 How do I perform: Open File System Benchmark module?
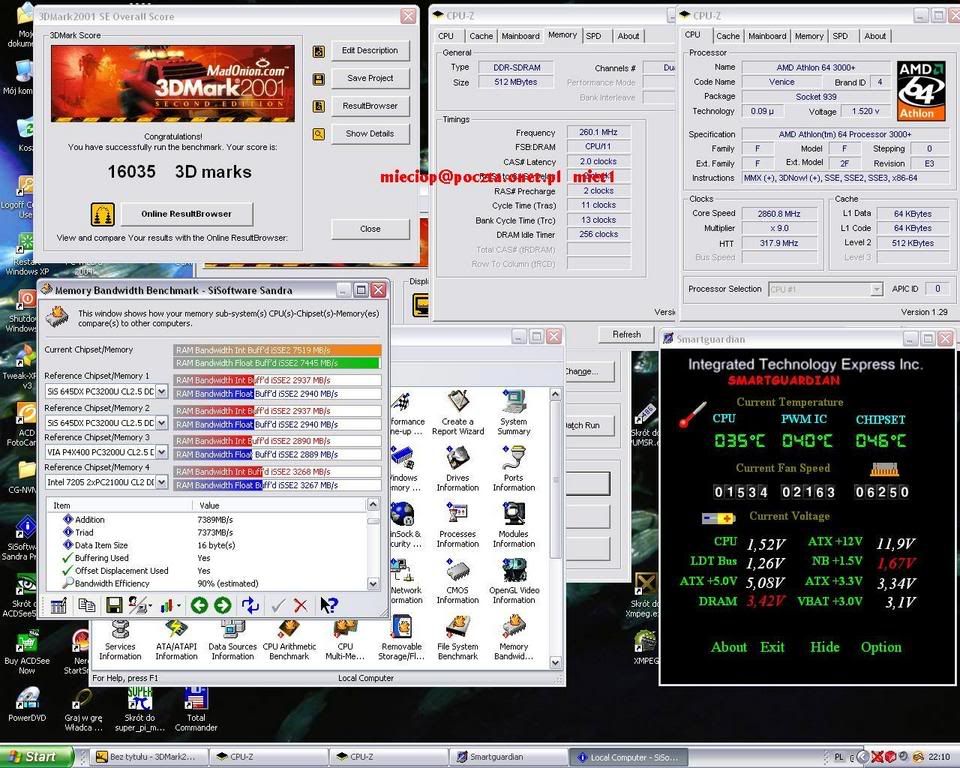(458, 640)
